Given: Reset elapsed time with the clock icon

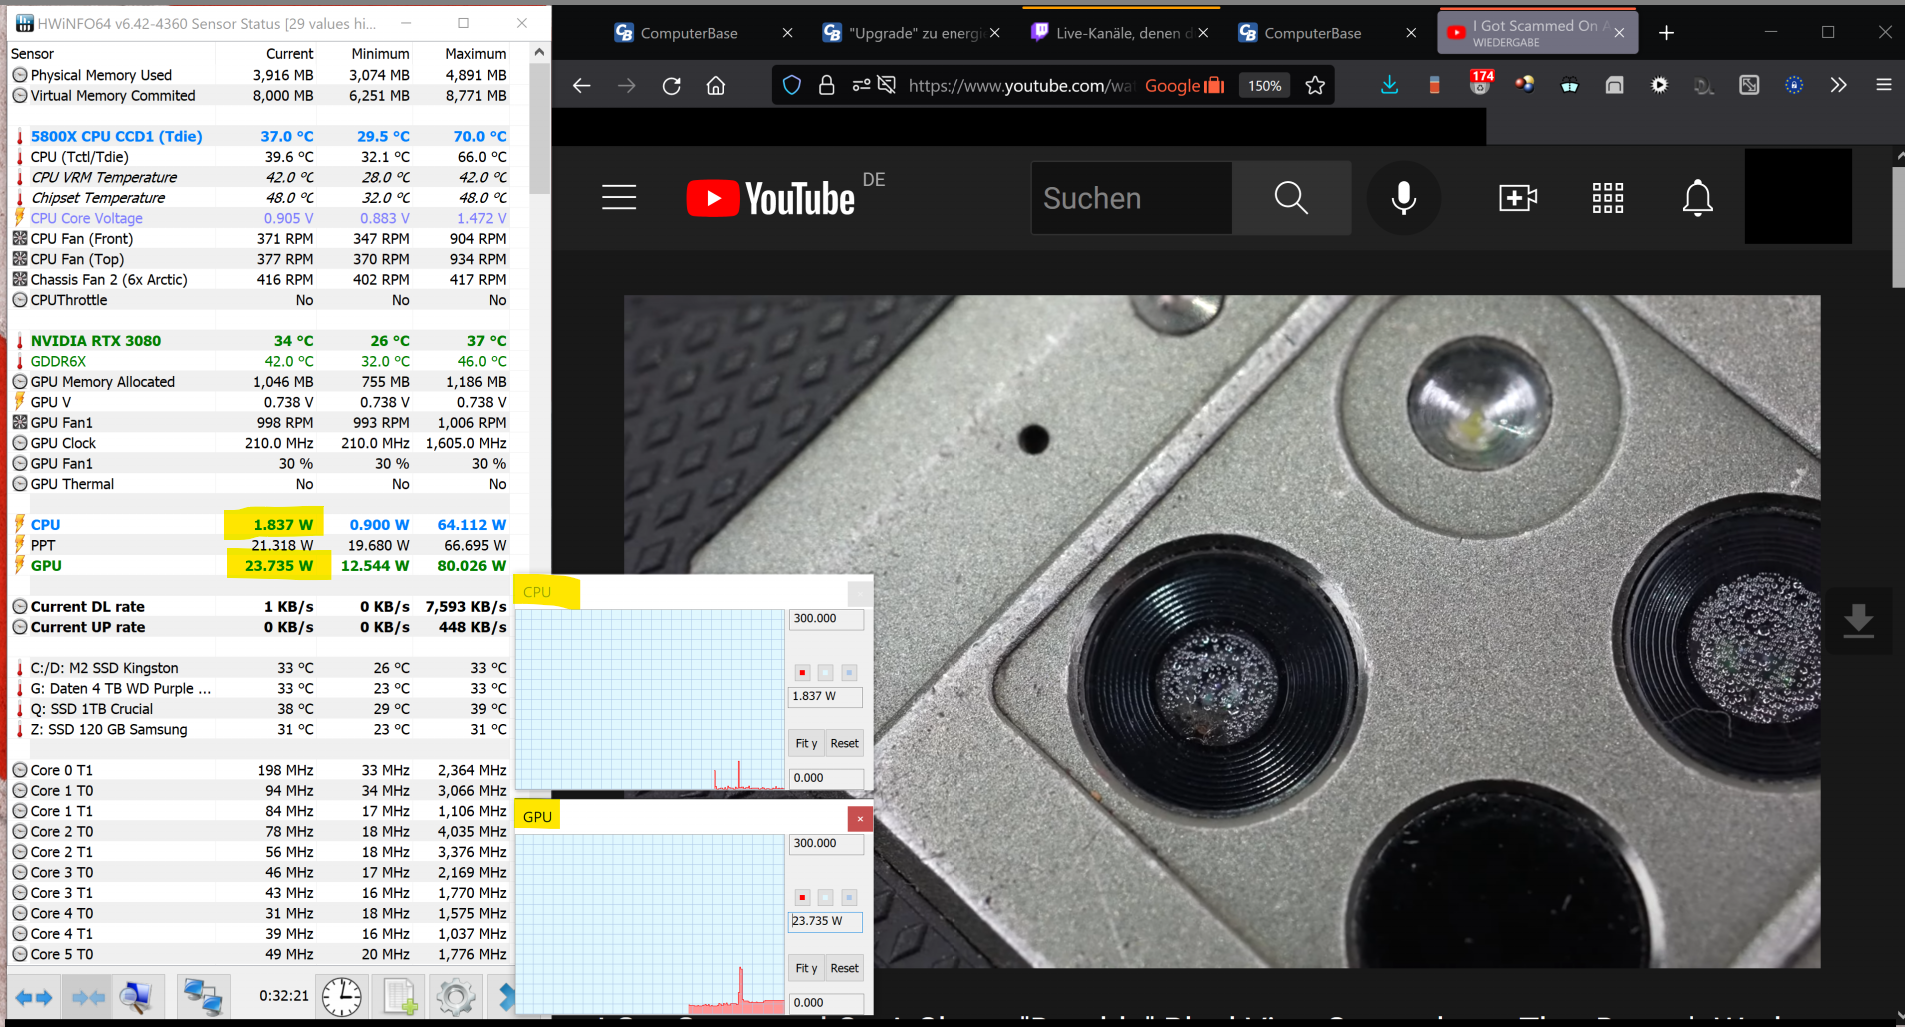Looking at the screenshot, I should coord(342,997).
